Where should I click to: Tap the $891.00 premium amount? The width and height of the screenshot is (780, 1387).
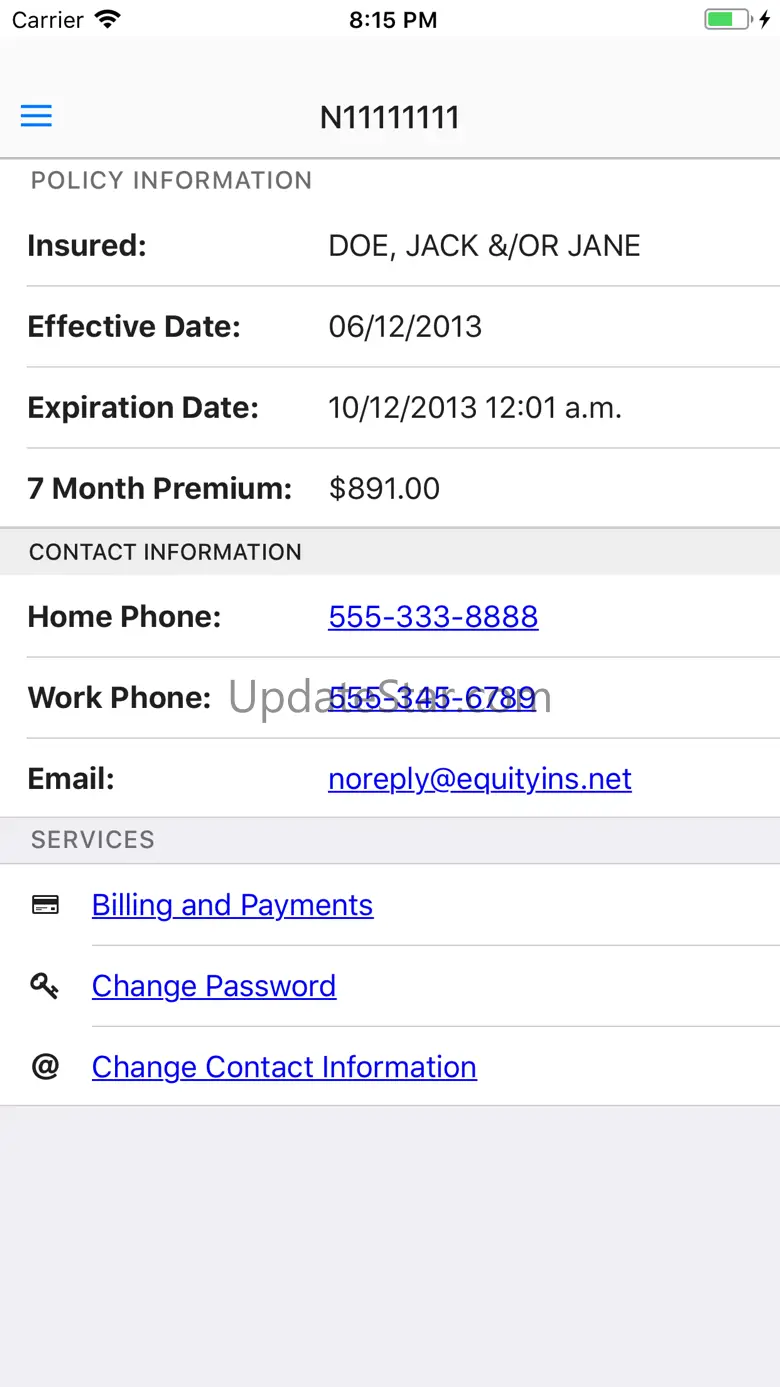click(384, 489)
